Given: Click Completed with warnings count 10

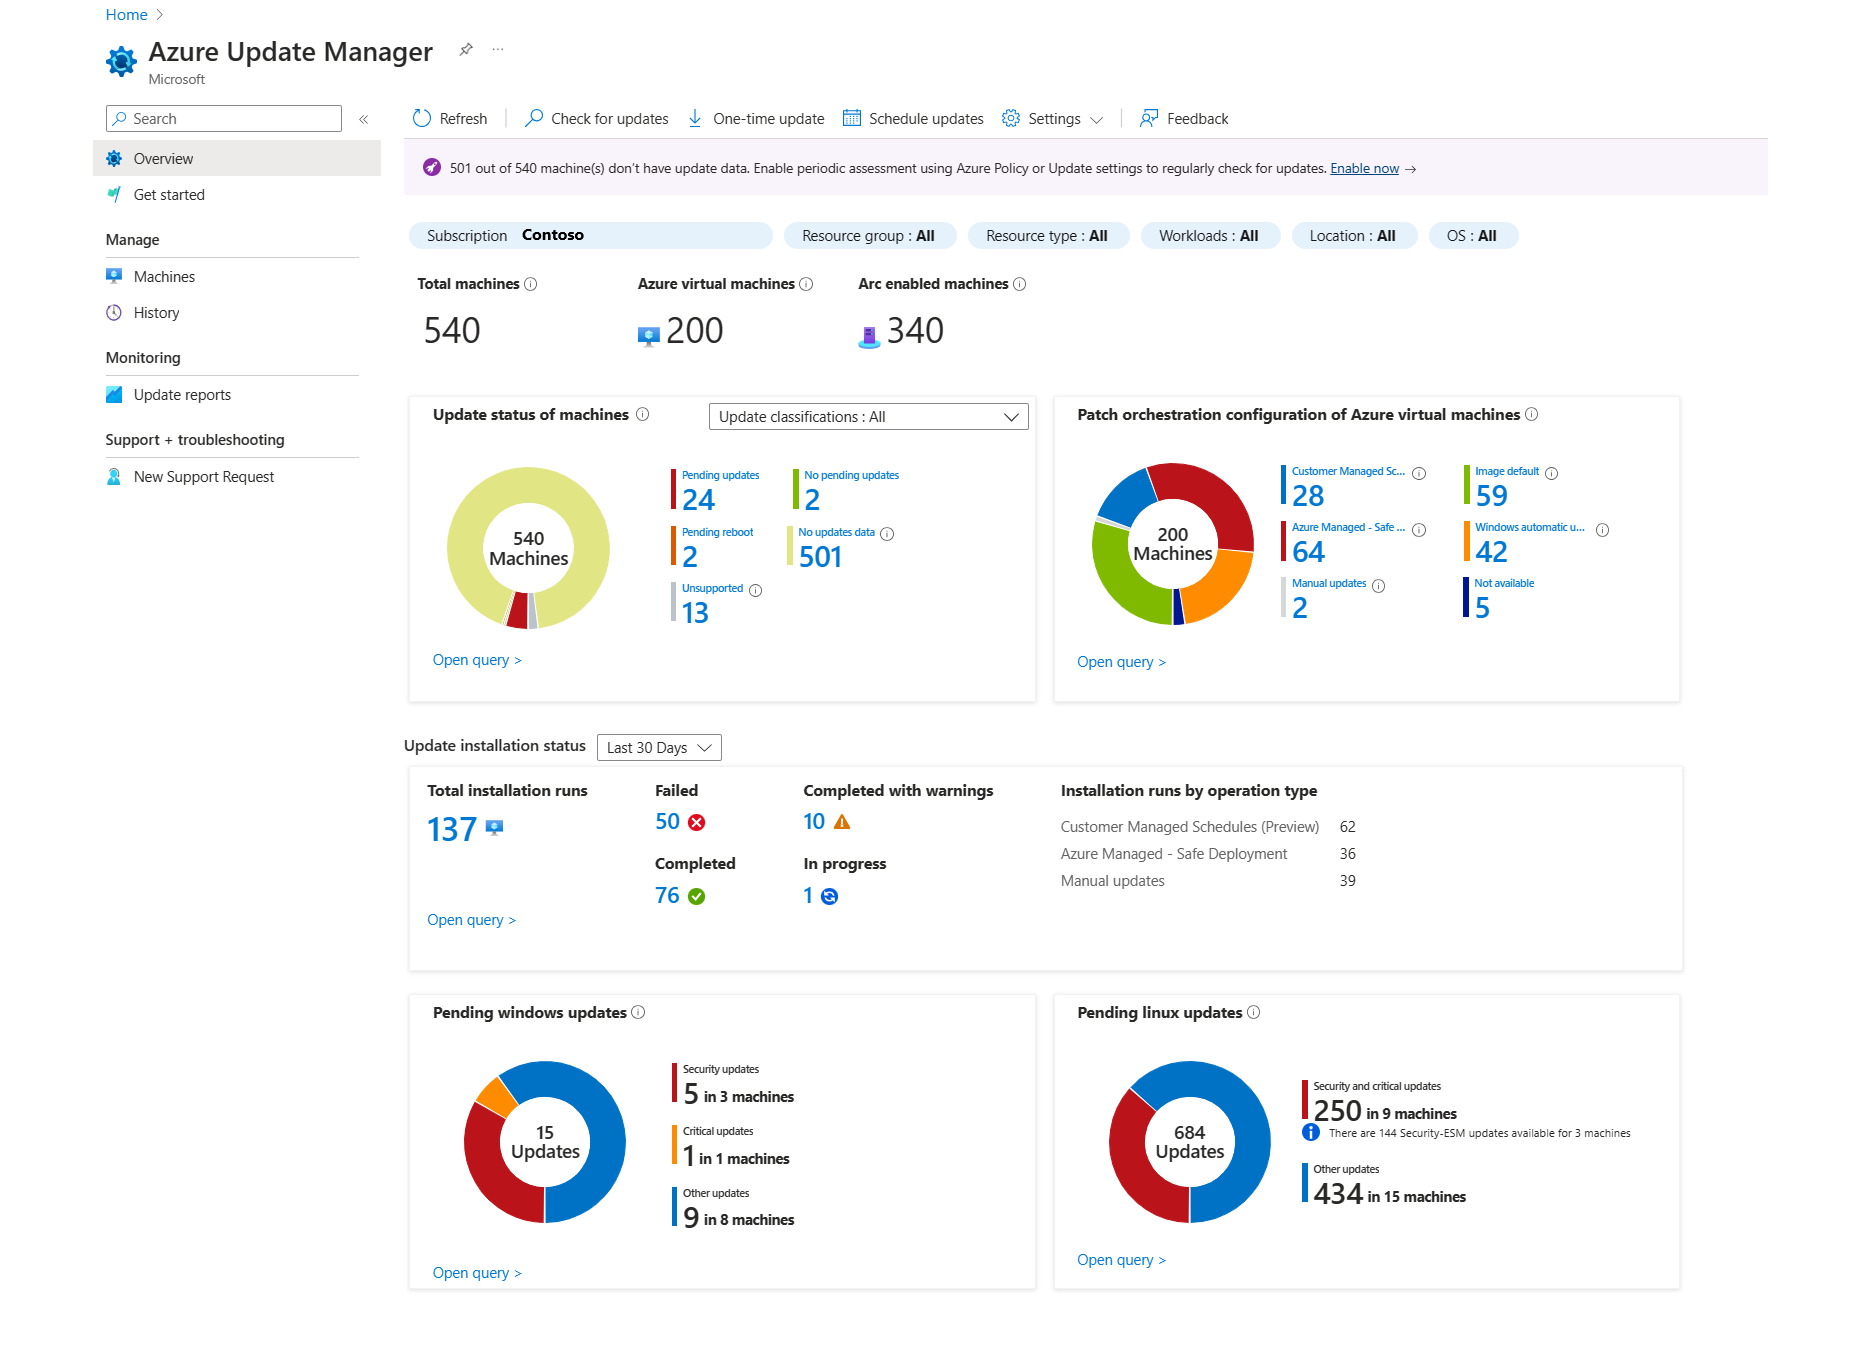Looking at the screenshot, I should click(x=814, y=821).
